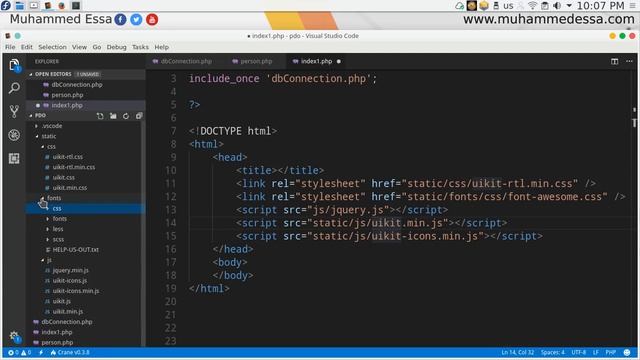The width and height of the screenshot is (640, 360).
Task: Click the feedback smiley in status bar
Action: pyautogui.click(x=627, y=352)
